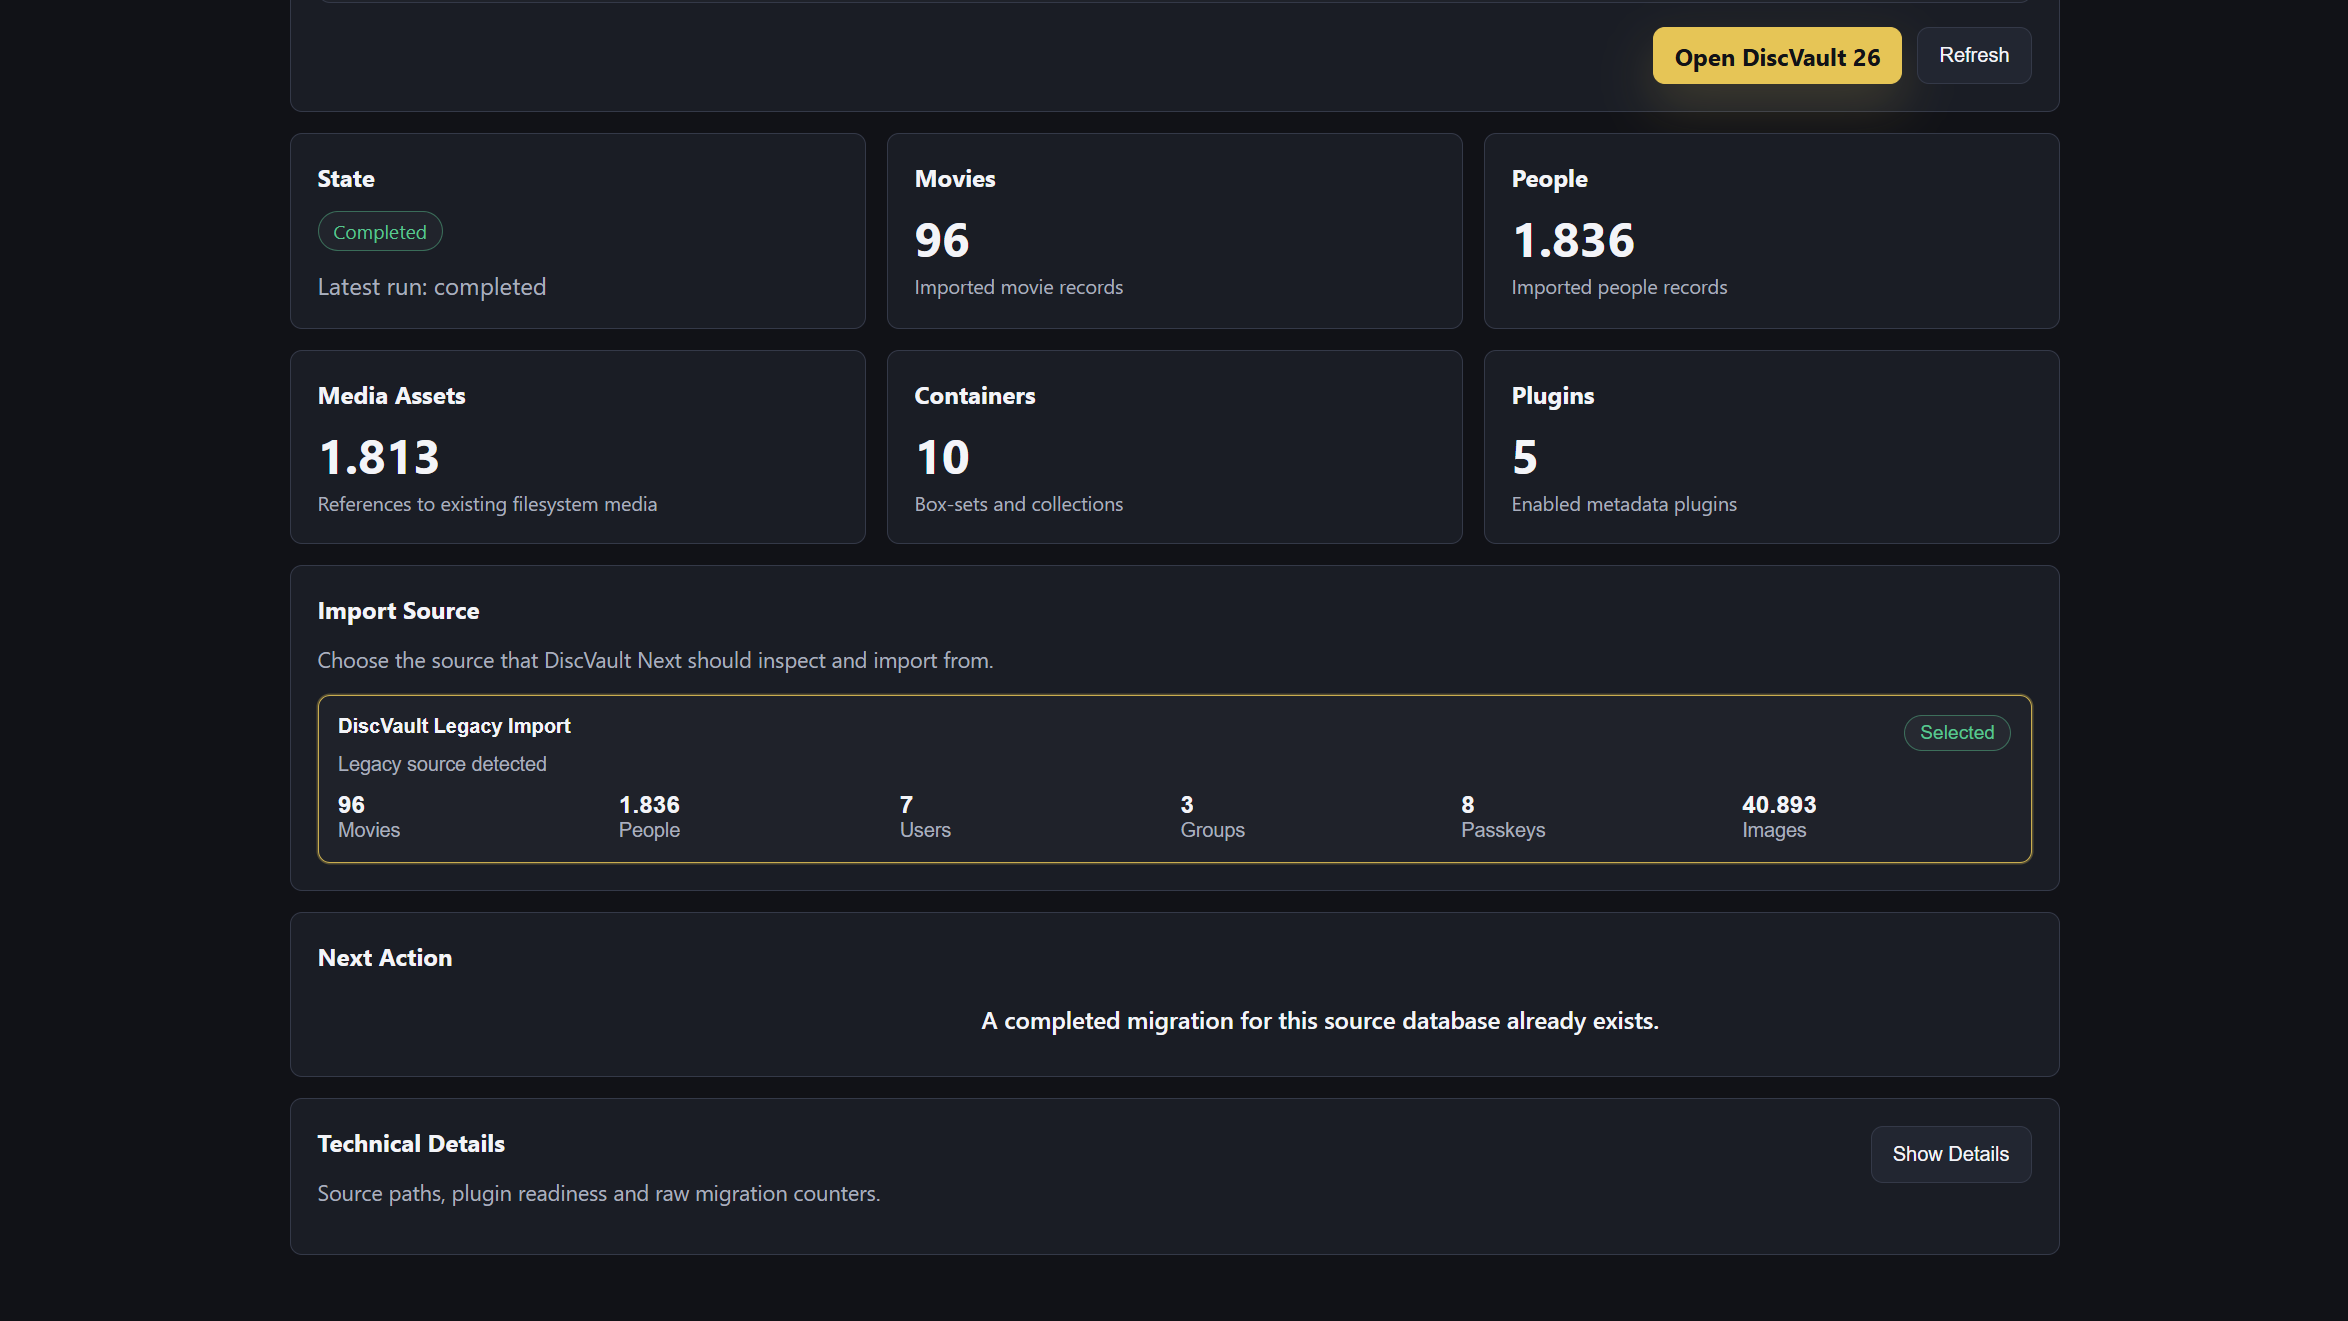Click the completed migration already exists message
Screen dimensions: 2348x1321
point(1320,1021)
